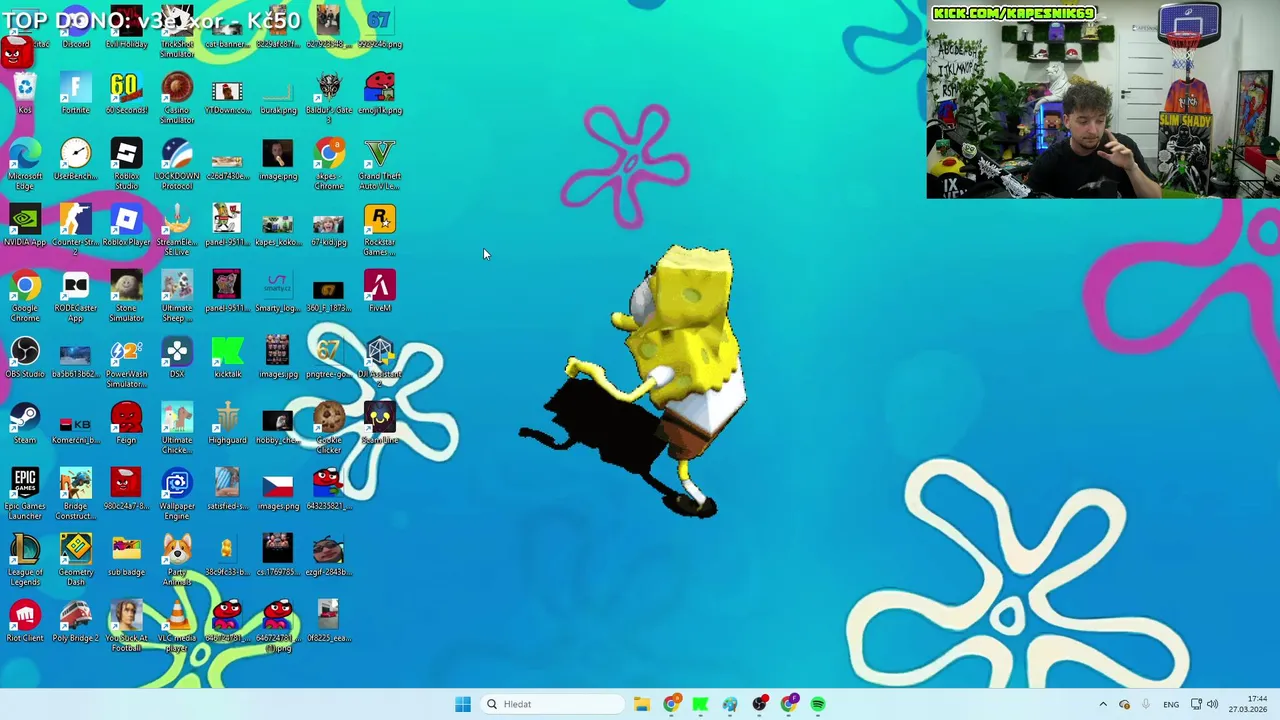This screenshot has width=1280, height=720.
Task: Open the Stone Simulator shortcut
Action: coord(126,297)
